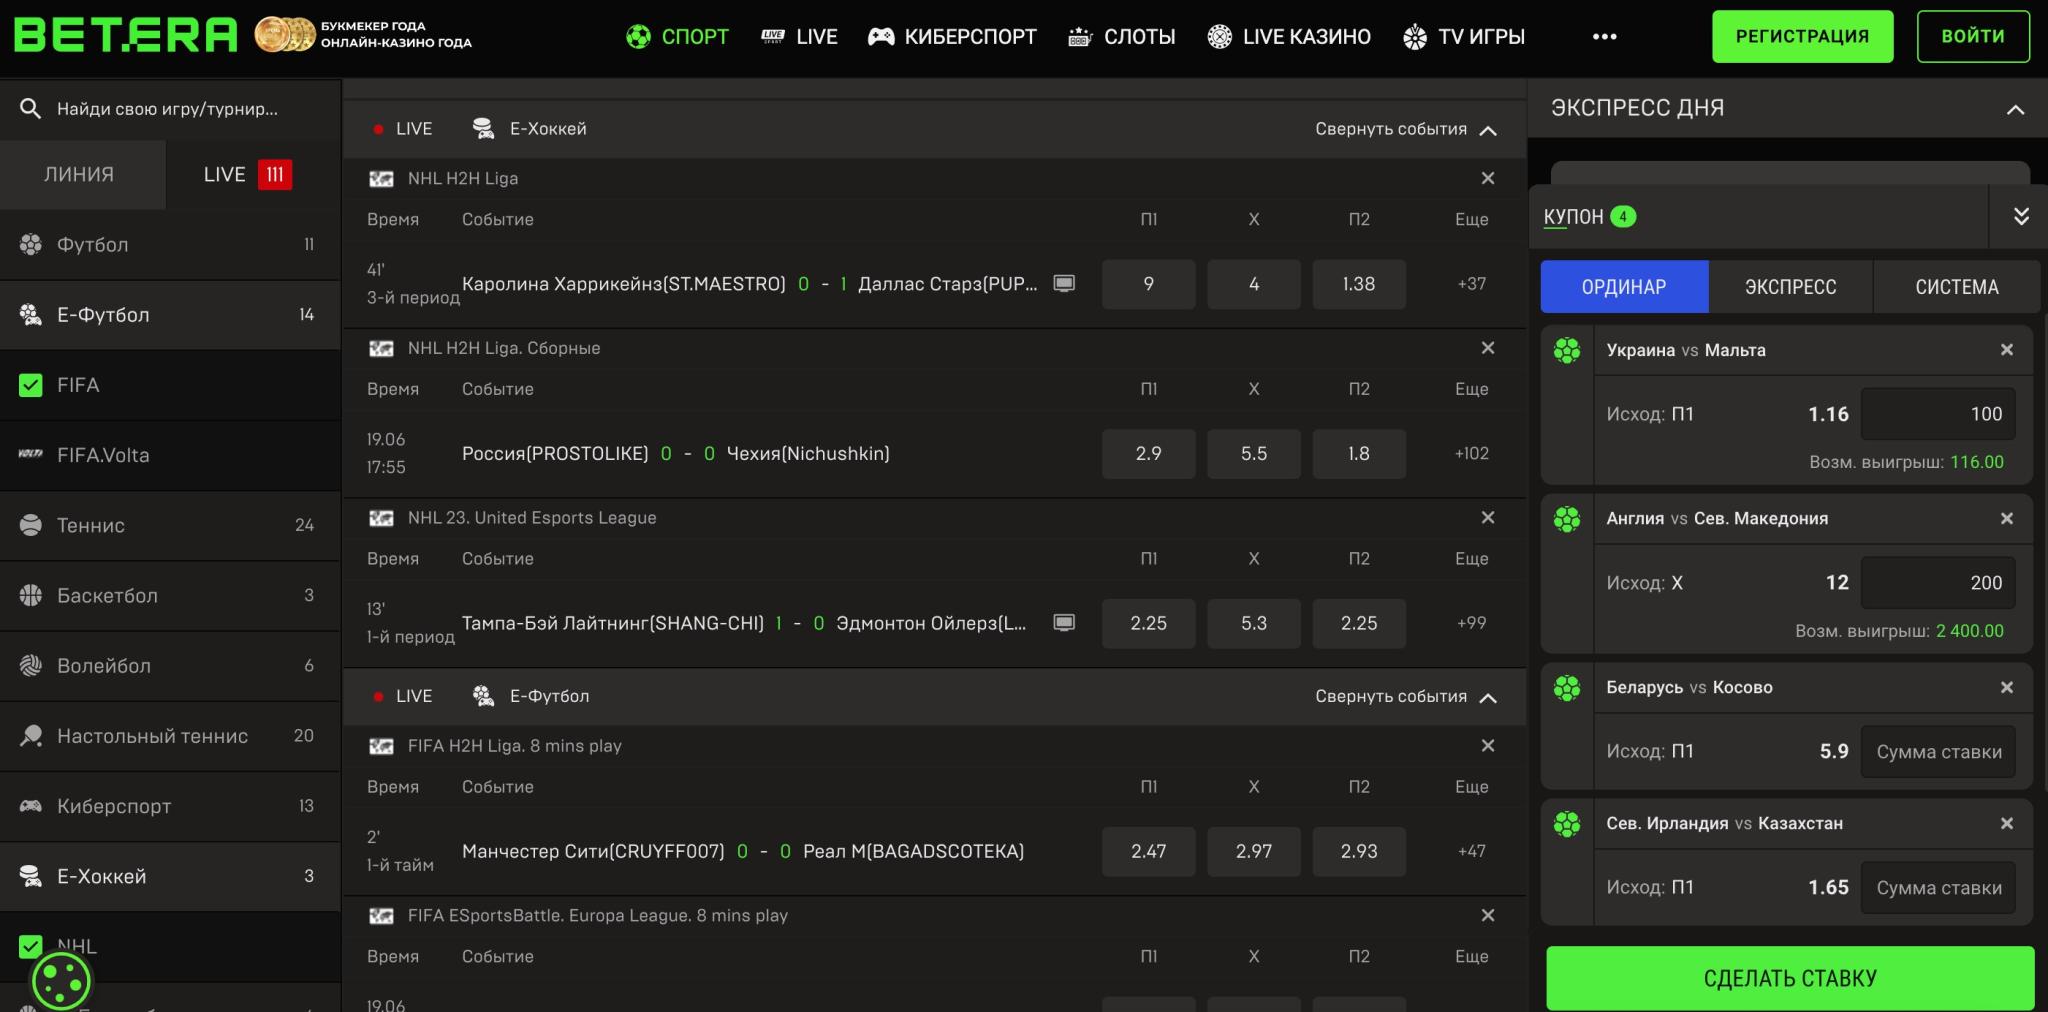Open the Спорт section in top navigation
Screen dimensions: 2048x1012
(x=677, y=37)
